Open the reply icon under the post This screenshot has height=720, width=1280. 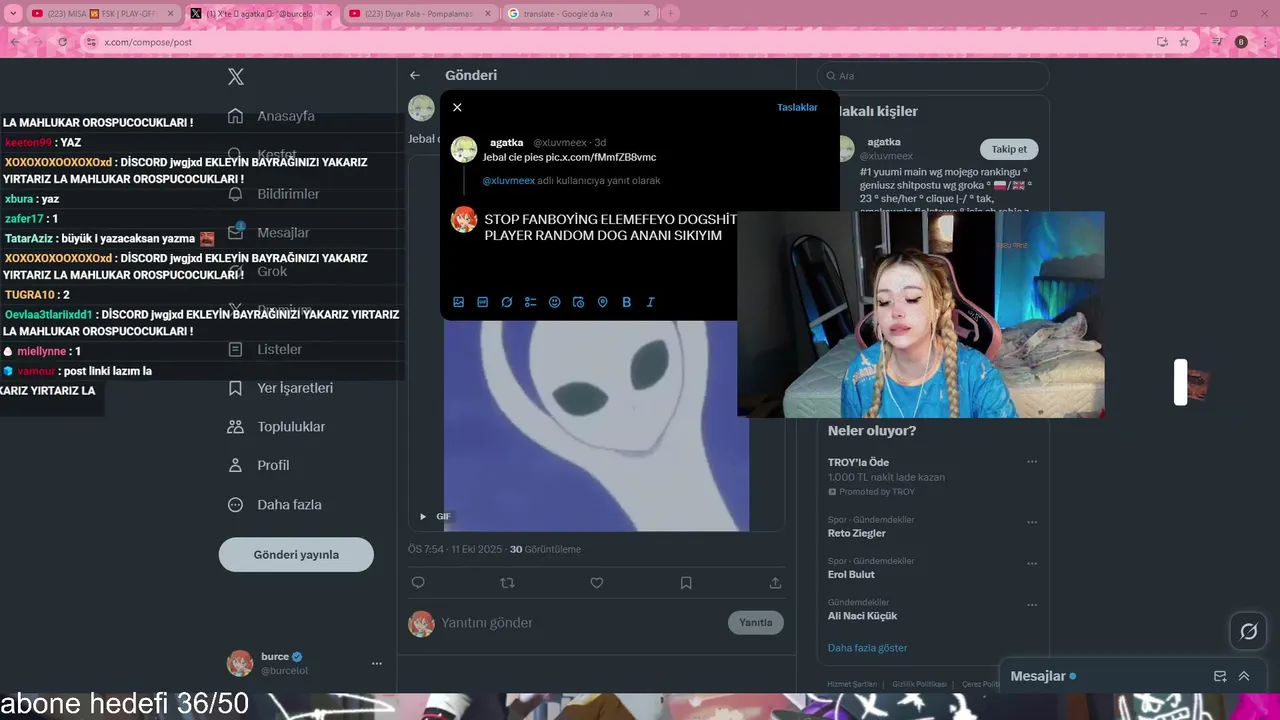[418, 583]
